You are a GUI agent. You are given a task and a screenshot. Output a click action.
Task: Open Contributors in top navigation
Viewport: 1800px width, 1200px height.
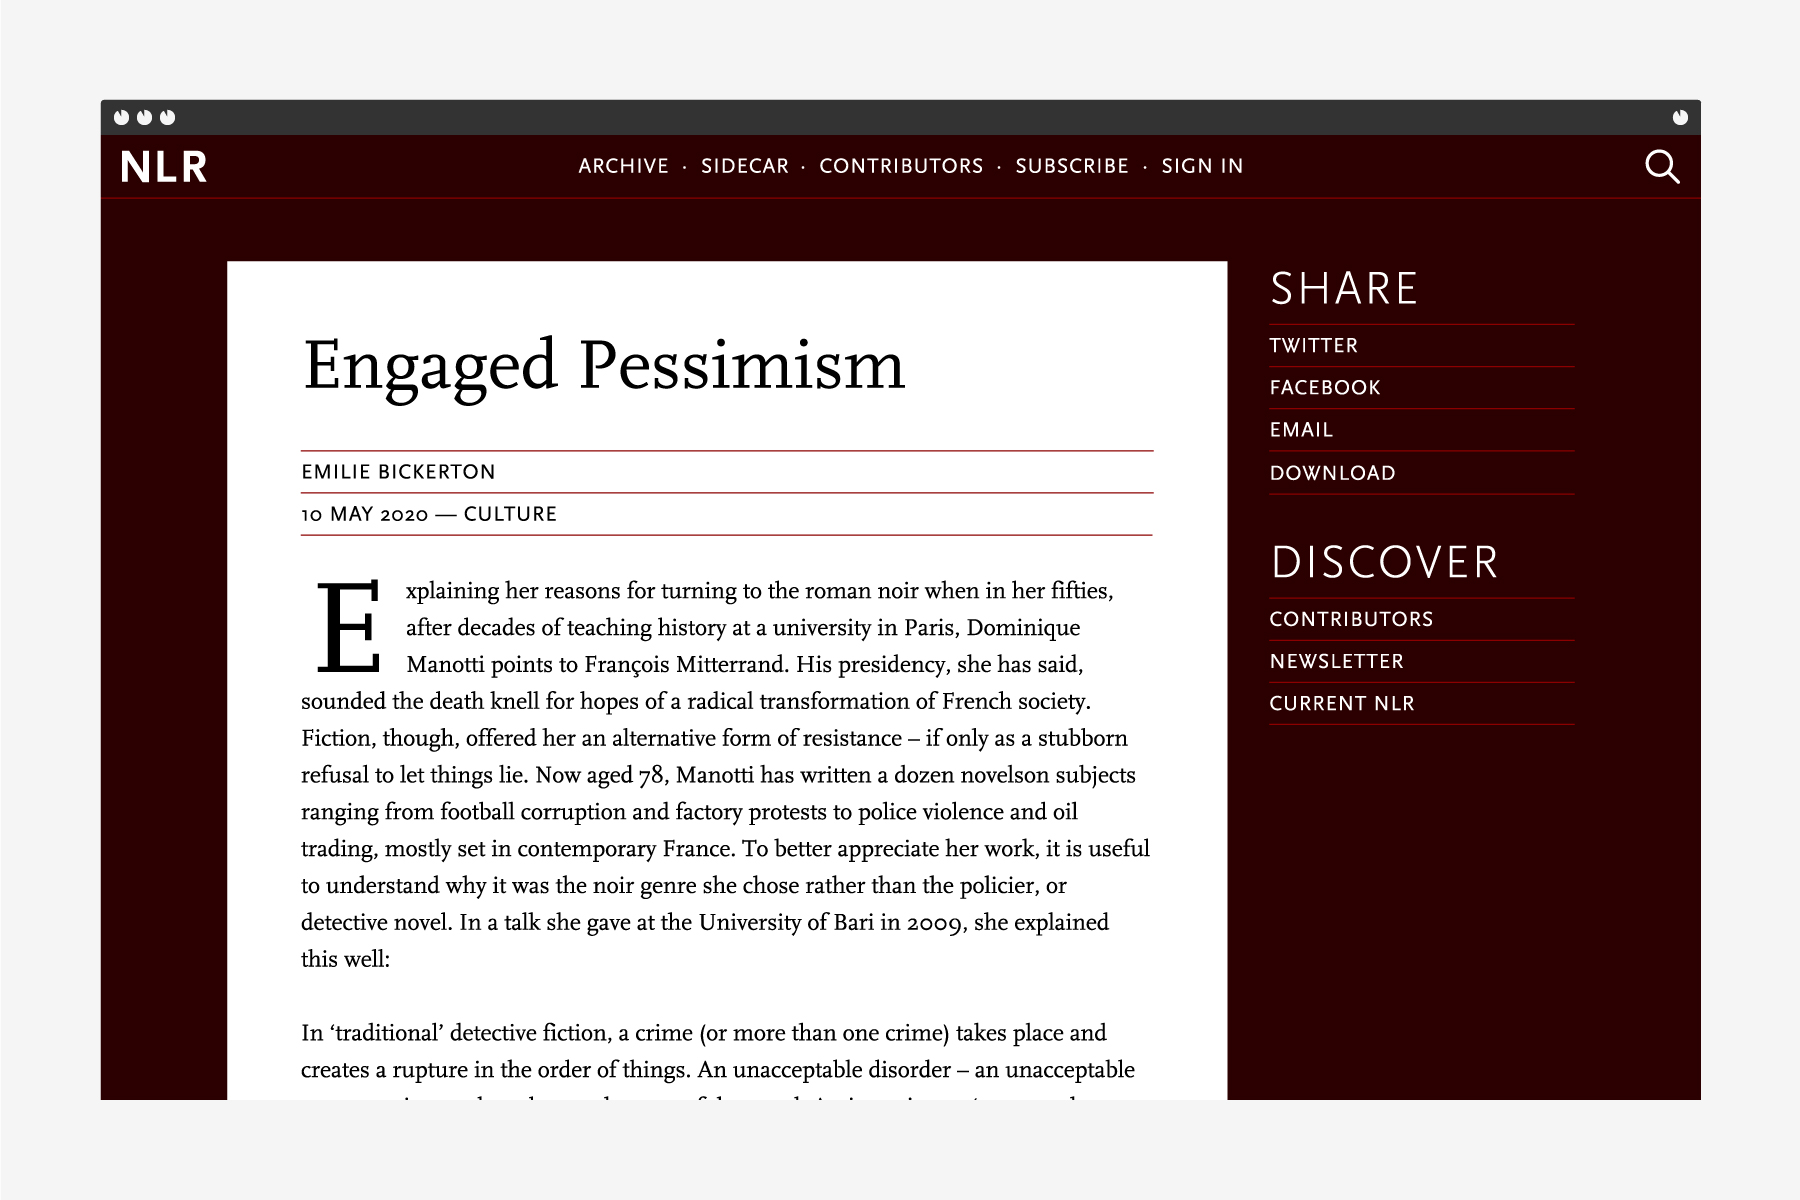pyautogui.click(x=901, y=166)
